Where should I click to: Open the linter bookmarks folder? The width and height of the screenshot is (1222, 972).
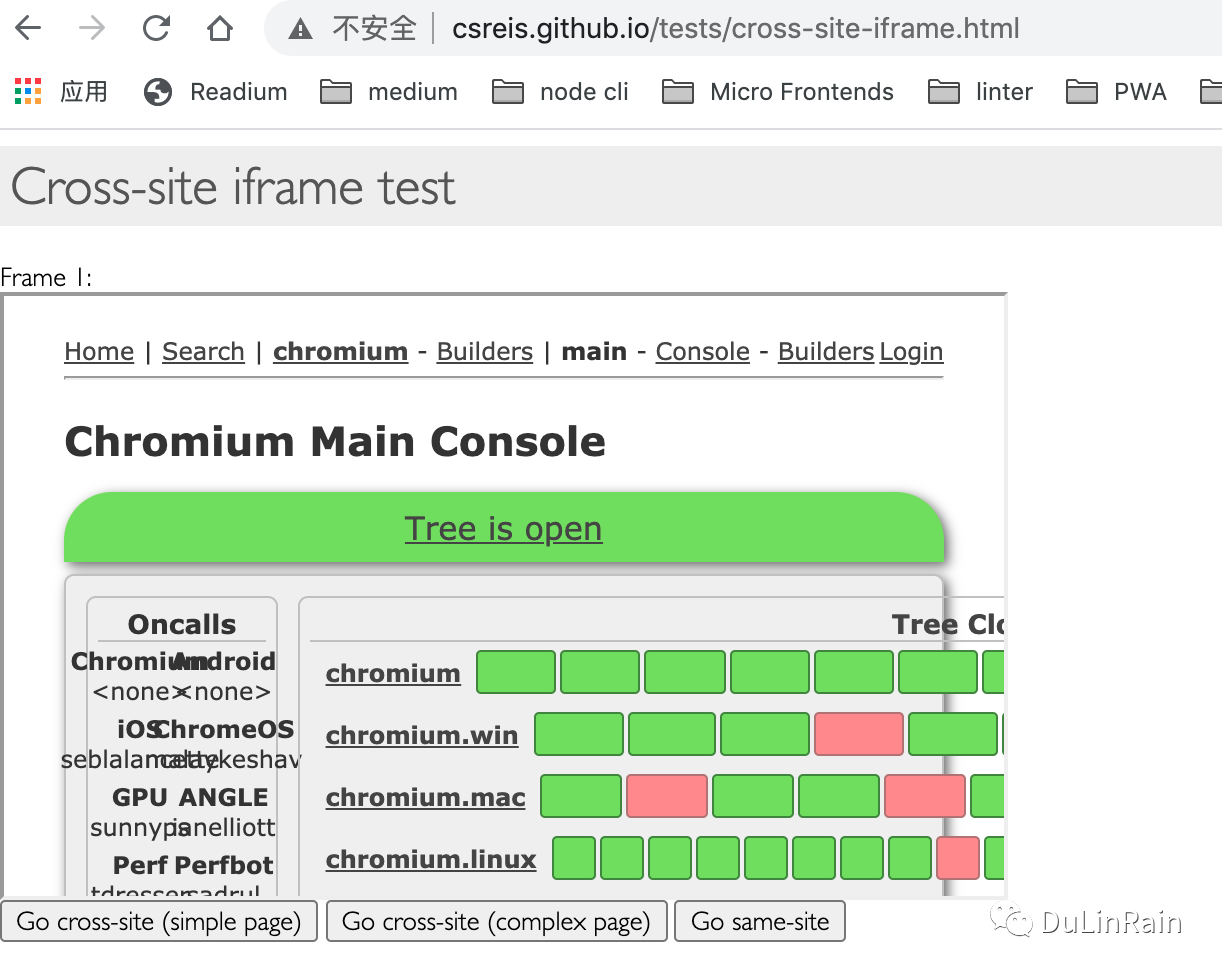pos(981,92)
